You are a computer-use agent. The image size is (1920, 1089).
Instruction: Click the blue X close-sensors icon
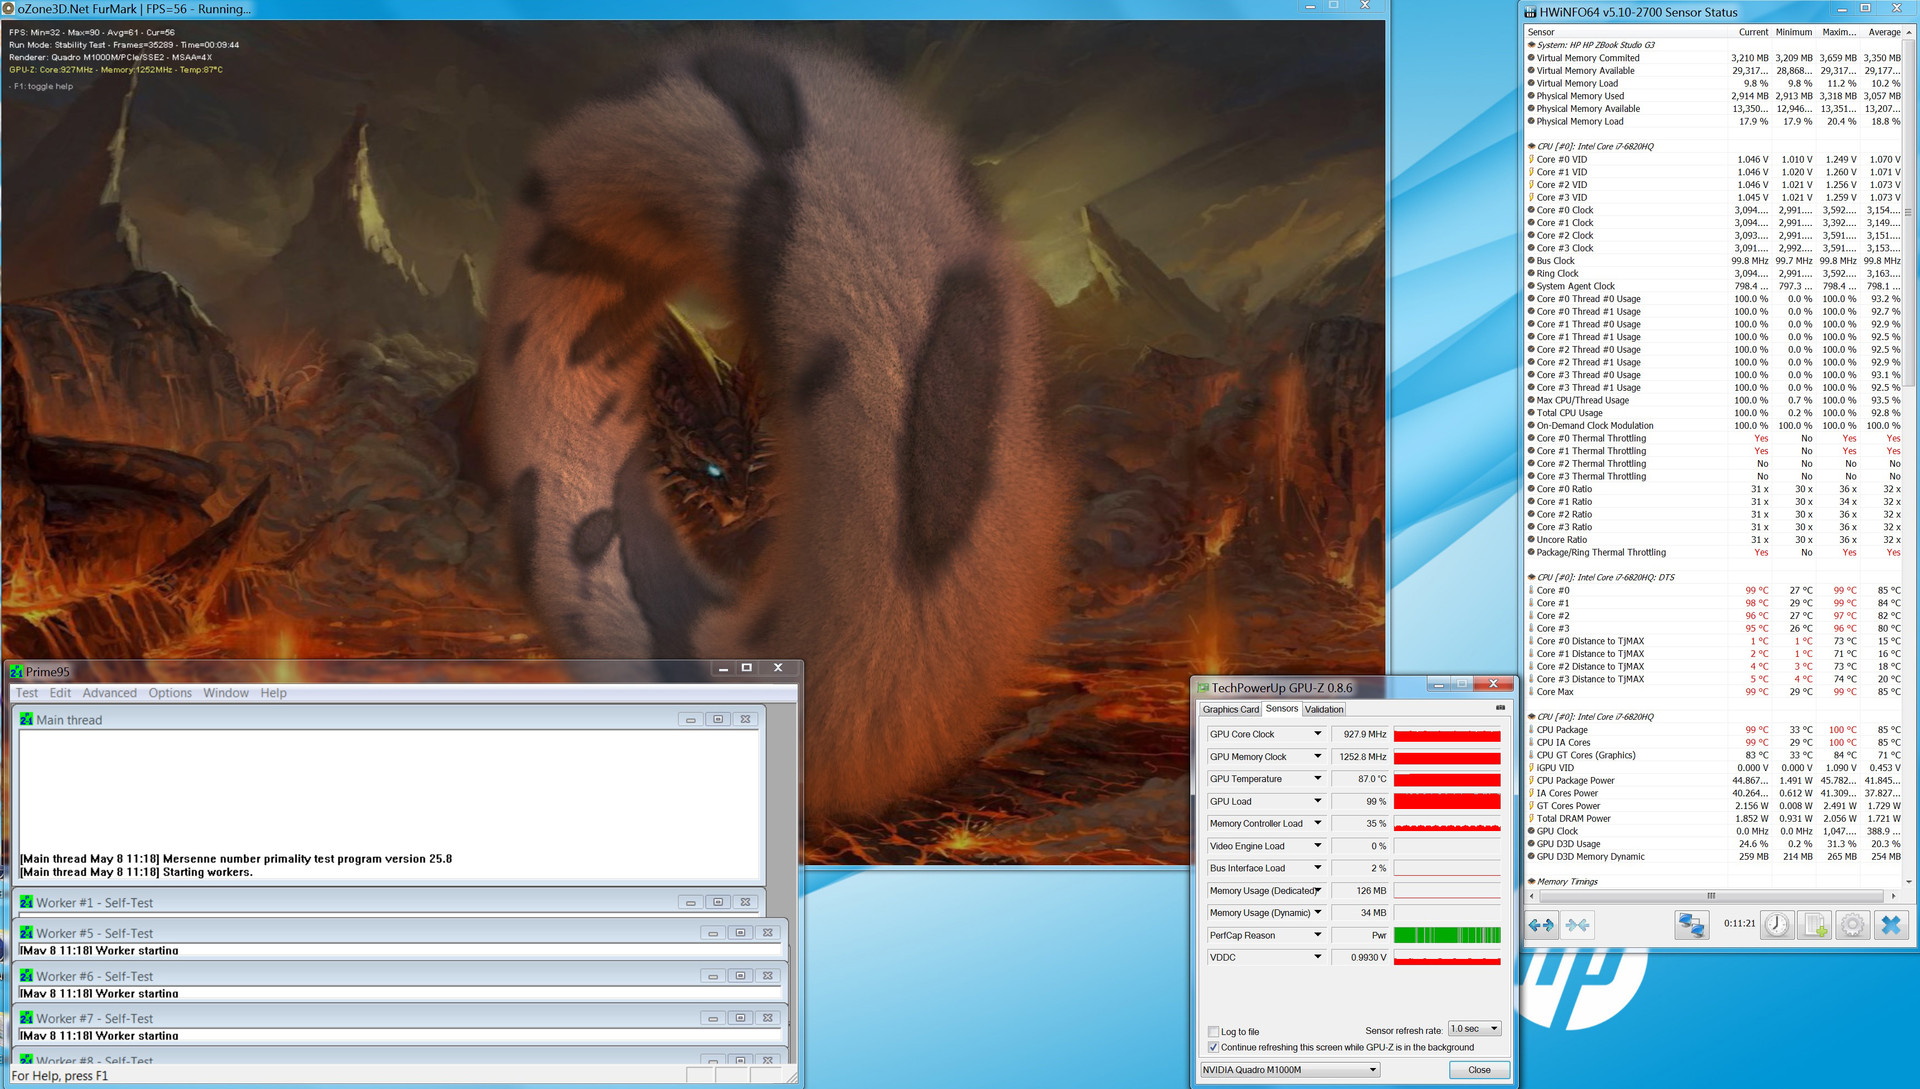coord(1890,925)
